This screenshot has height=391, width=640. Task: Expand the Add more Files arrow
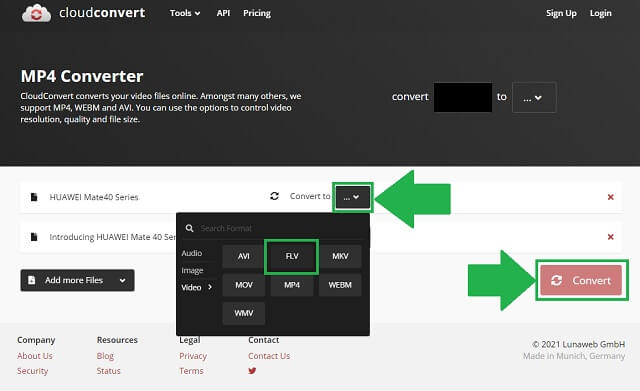pyautogui.click(x=122, y=280)
